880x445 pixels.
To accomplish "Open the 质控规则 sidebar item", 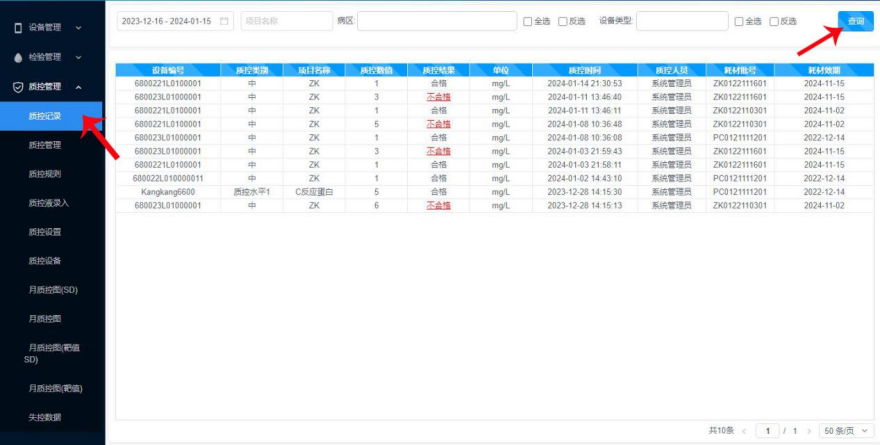I will pyautogui.click(x=45, y=174).
